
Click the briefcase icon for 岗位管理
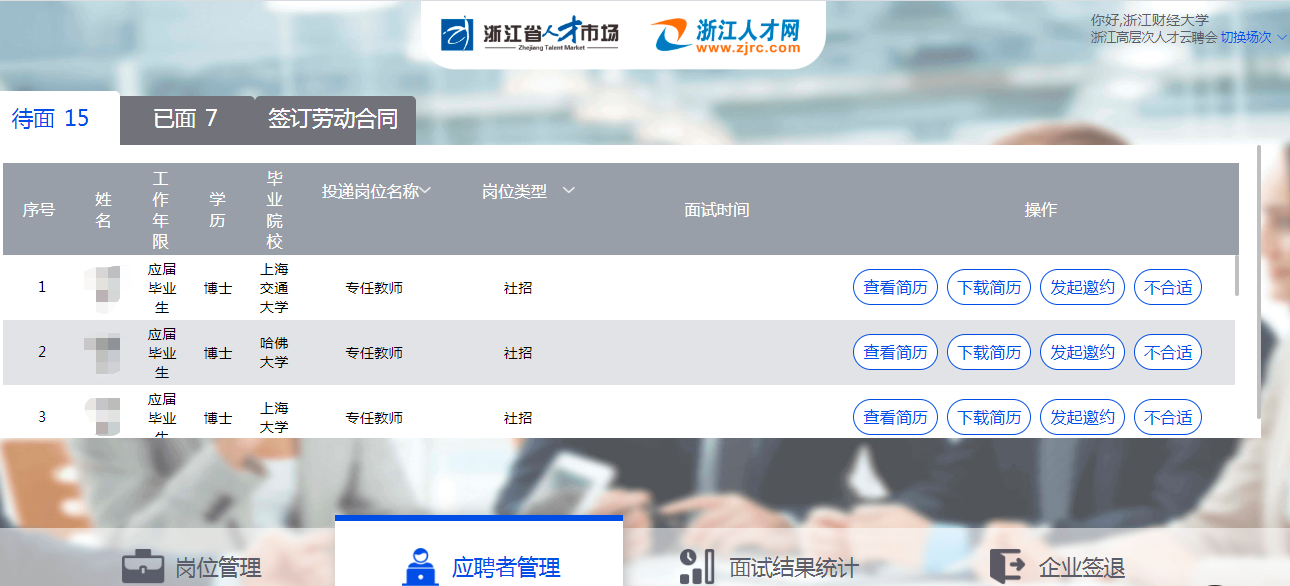click(143, 567)
